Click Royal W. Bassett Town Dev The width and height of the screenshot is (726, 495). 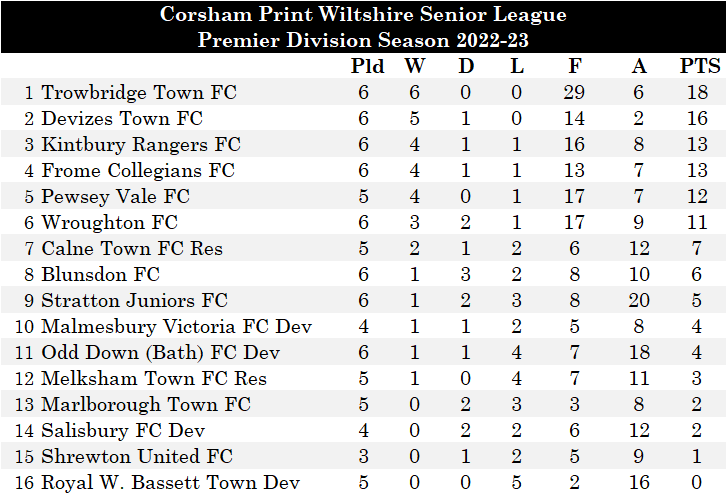(x=170, y=483)
